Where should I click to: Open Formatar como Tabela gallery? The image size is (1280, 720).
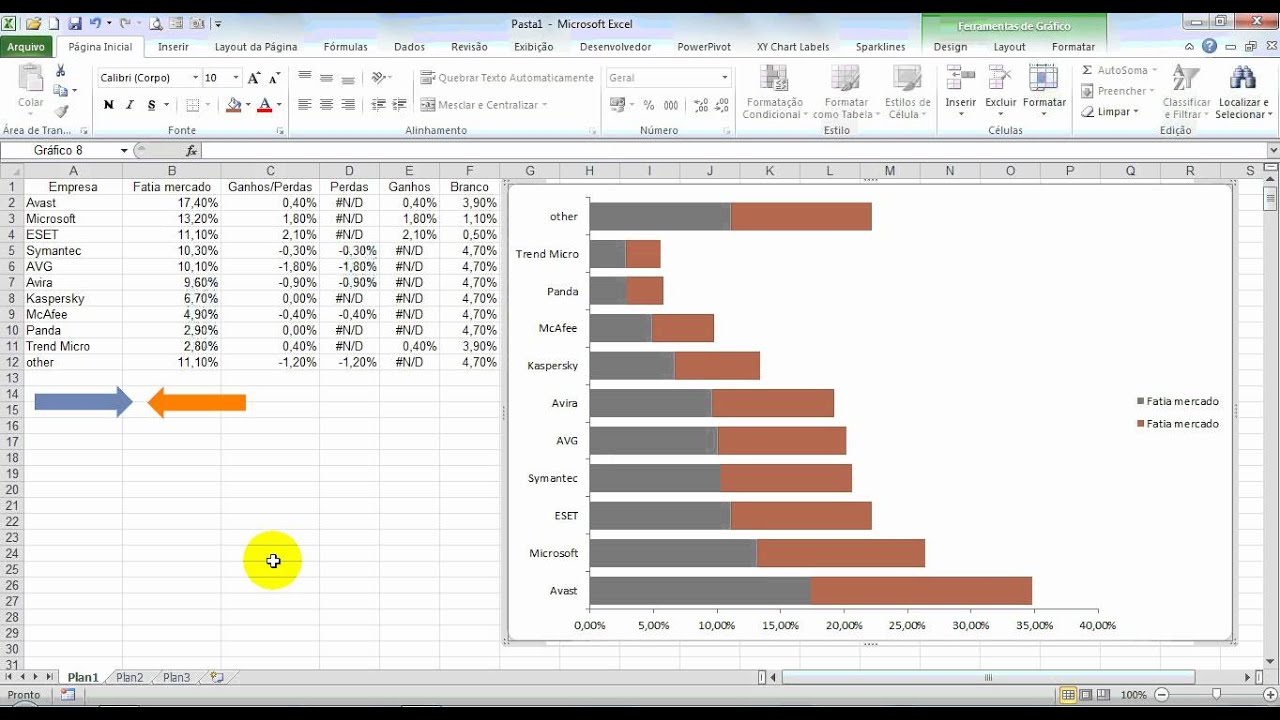846,92
